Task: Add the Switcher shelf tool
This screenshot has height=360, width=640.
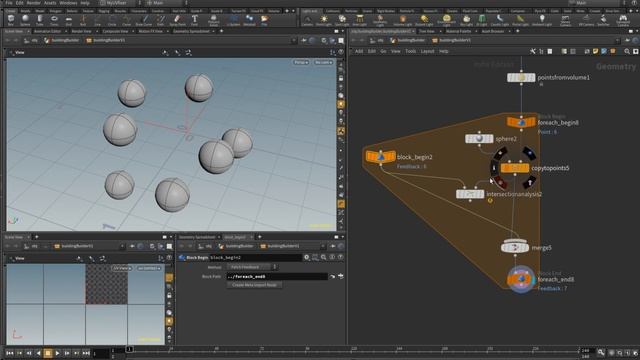Action: (x=603, y=20)
